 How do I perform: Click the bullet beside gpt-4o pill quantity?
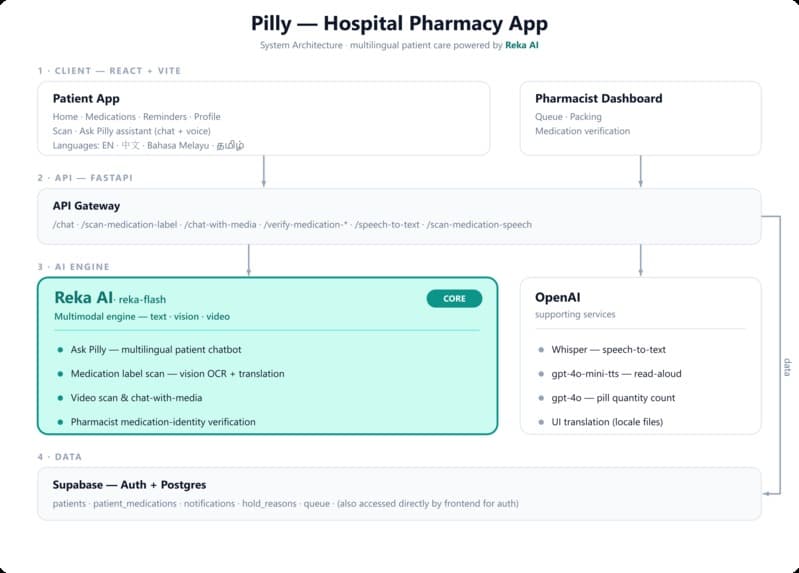[x=541, y=398]
